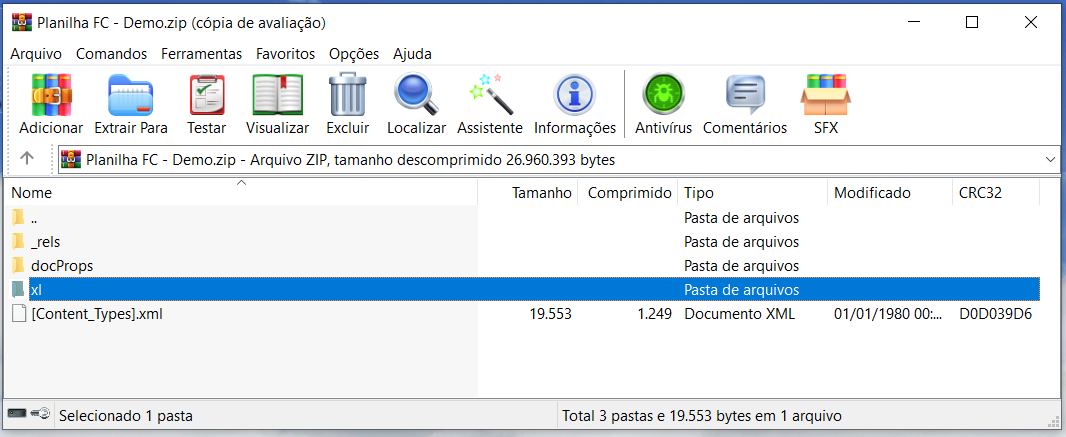Viewport: 1066px width, 437px height.
Task: Click the docProps 'Pasta de arquivos' type cell
Action: click(x=741, y=266)
